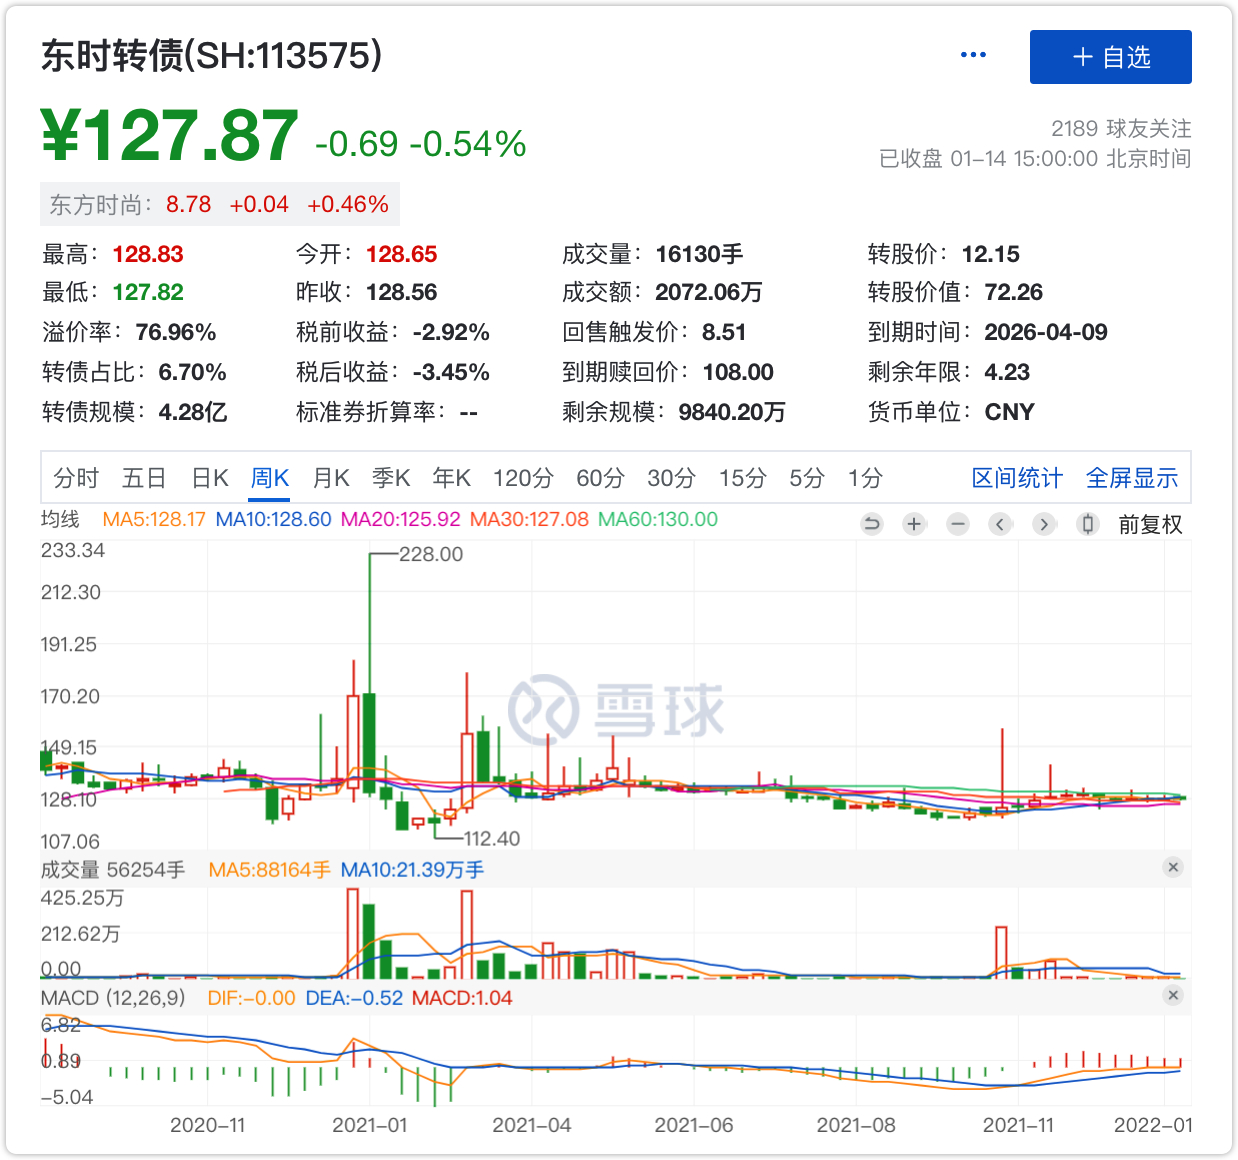Screen dimensions: 1238x1160
Task: Open the 前复权 adjustment dropdown
Action: [x=1150, y=525]
